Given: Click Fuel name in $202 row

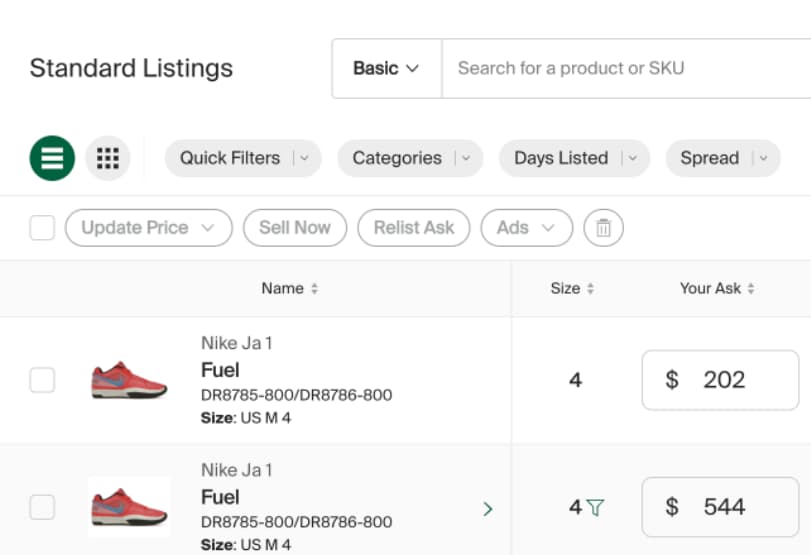Looking at the screenshot, I should (x=220, y=370).
